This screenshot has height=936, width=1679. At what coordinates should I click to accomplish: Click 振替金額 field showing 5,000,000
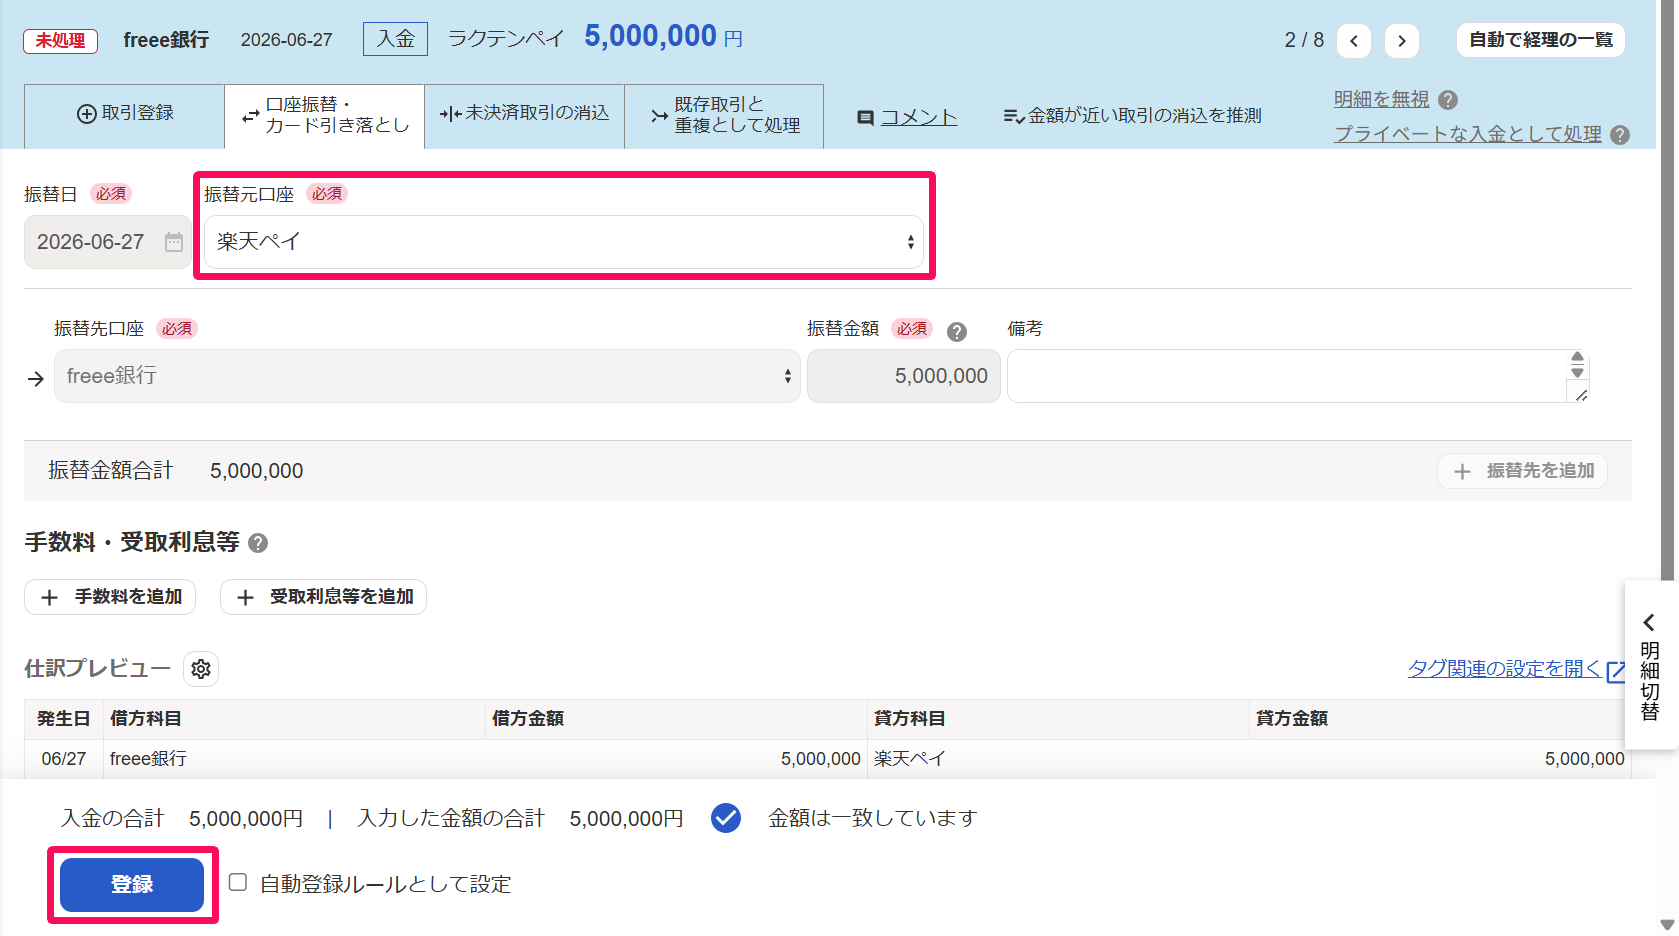tap(904, 376)
